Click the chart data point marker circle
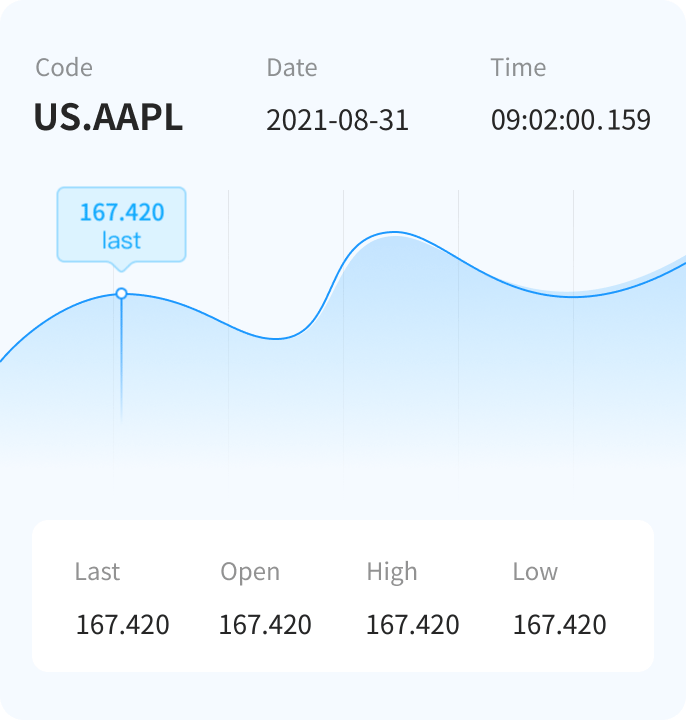The height and width of the screenshot is (720, 686). point(121,294)
